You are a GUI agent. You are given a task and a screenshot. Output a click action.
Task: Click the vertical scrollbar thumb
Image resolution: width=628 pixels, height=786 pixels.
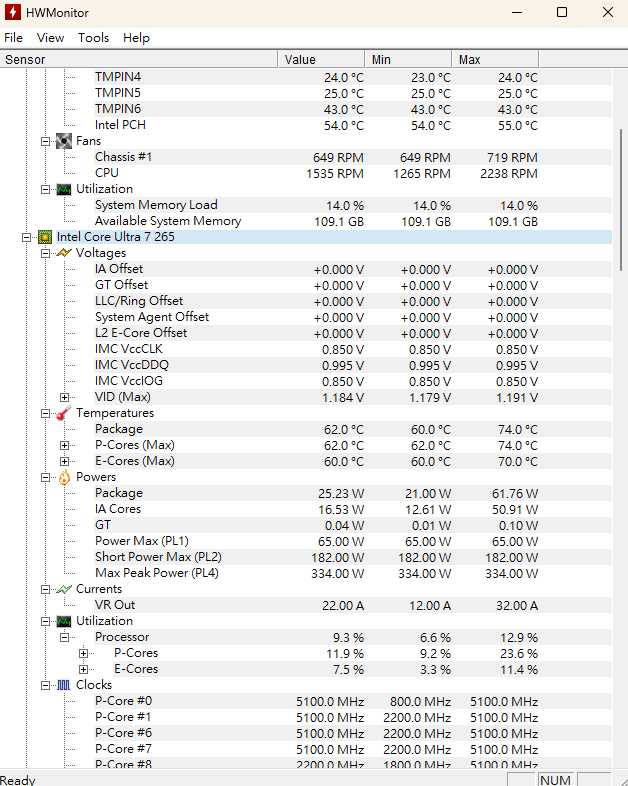(621, 201)
